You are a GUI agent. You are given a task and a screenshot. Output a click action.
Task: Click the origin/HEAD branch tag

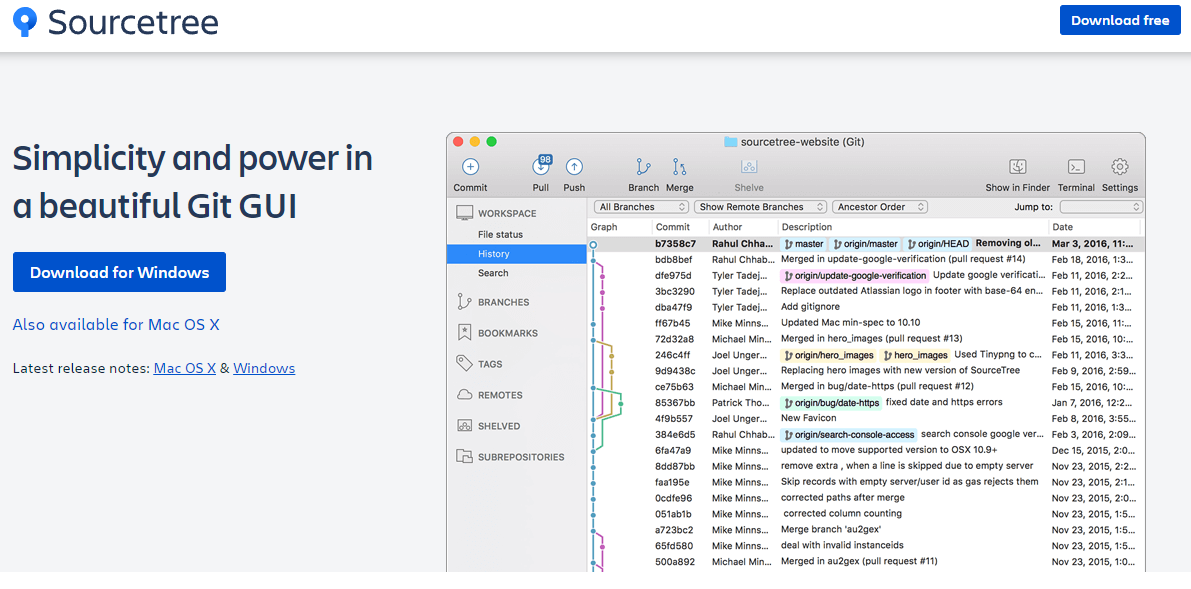click(x=937, y=244)
